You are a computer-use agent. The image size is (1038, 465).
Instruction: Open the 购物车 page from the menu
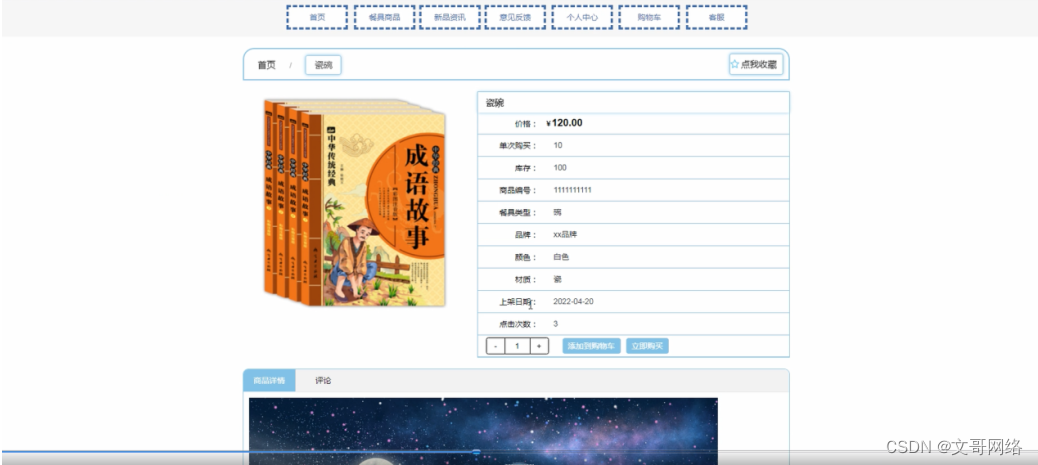tap(649, 17)
